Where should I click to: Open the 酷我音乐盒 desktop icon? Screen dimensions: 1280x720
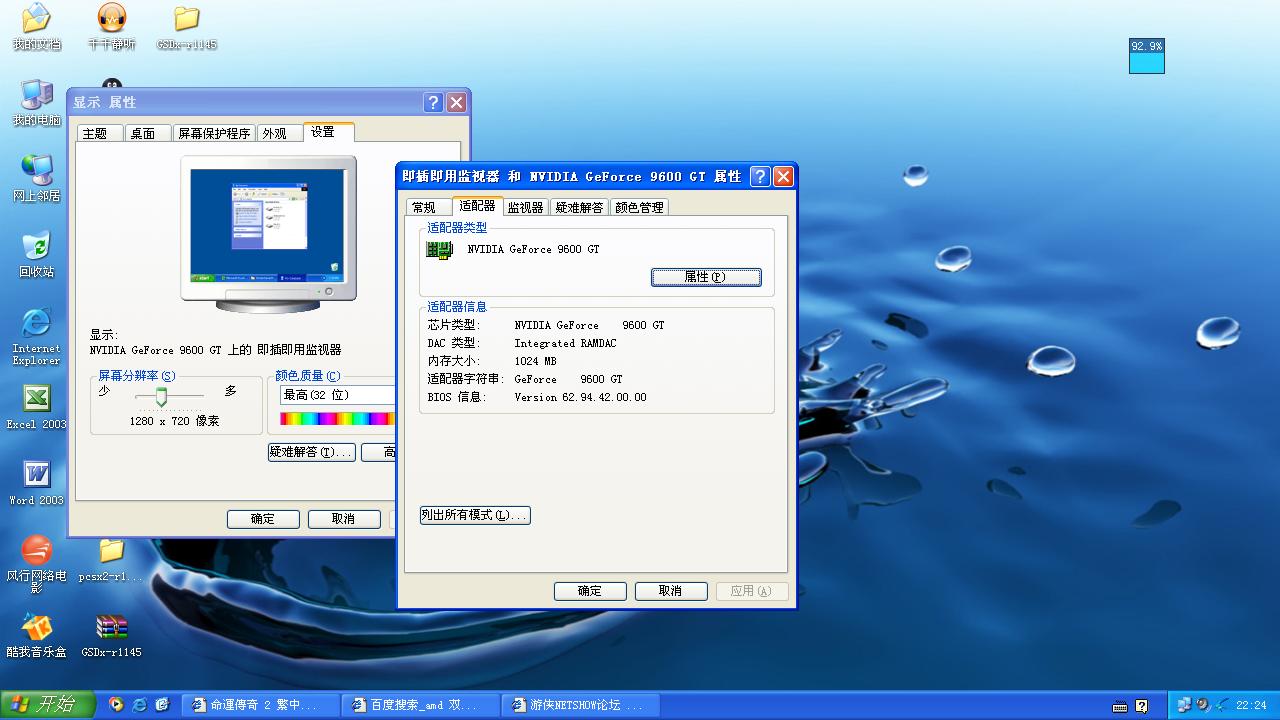(36, 635)
